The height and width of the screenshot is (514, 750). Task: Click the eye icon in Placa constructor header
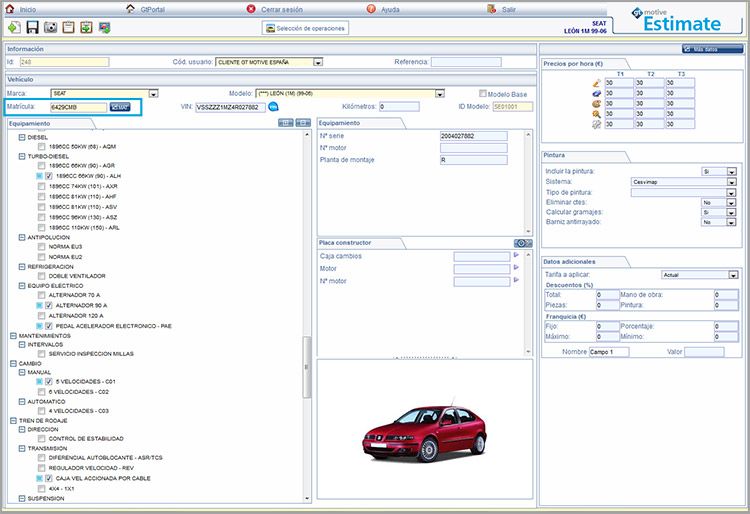tap(523, 243)
